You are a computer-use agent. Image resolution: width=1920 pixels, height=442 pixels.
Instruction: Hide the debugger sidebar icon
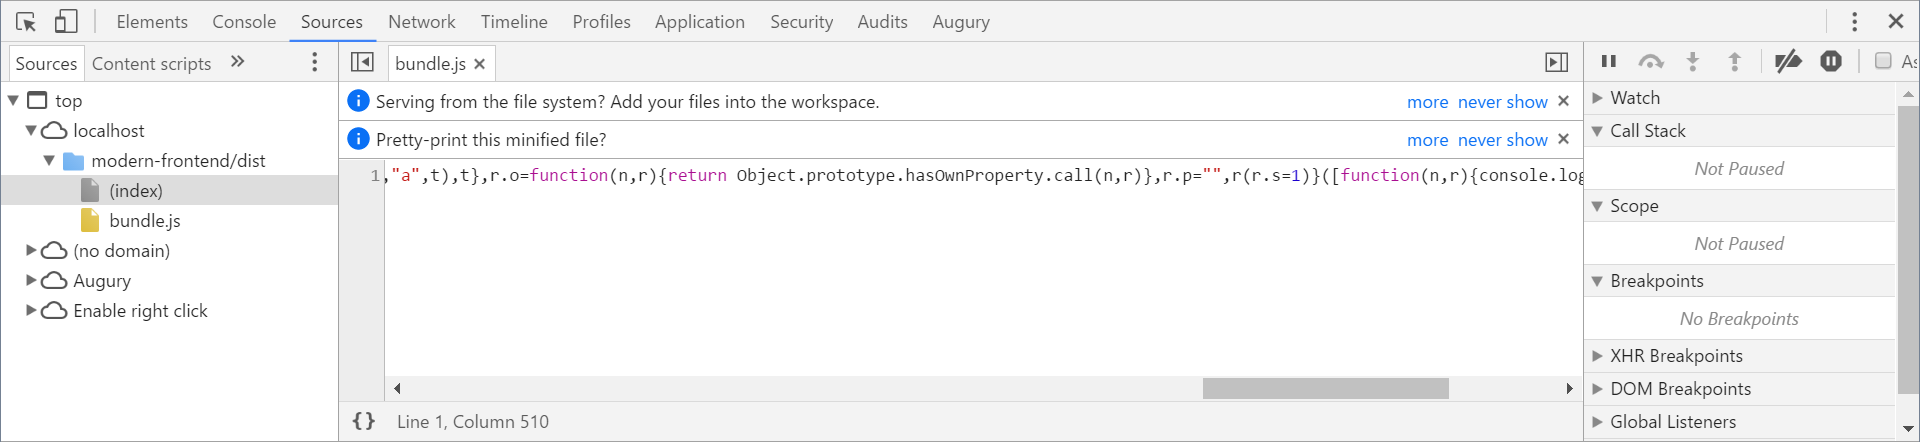pos(1556,62)
